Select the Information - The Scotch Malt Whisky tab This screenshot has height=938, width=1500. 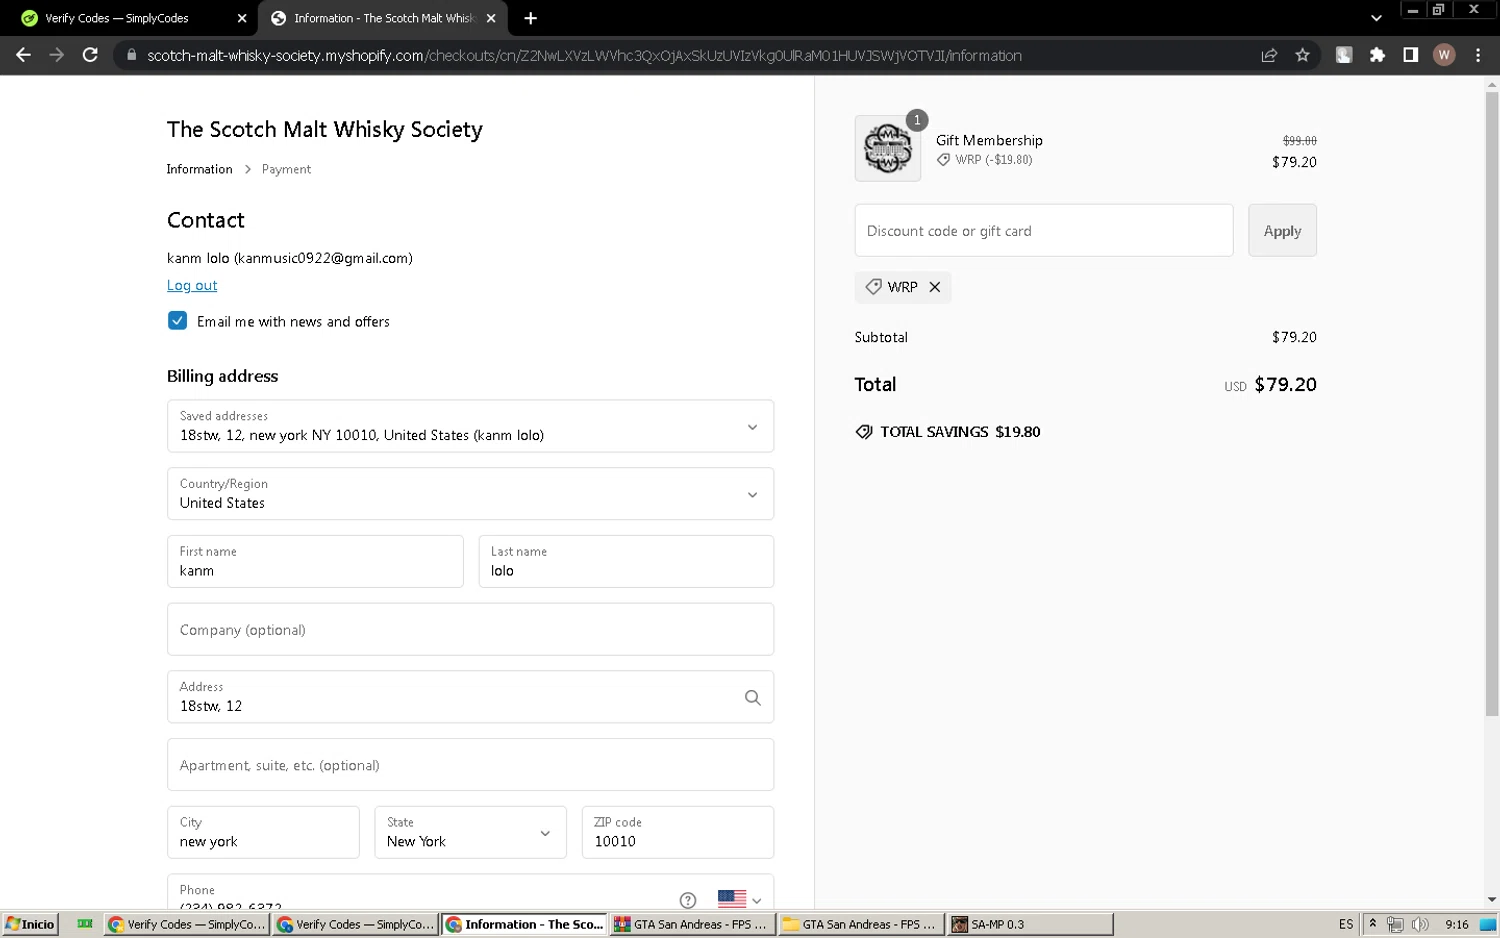point(382,18)
